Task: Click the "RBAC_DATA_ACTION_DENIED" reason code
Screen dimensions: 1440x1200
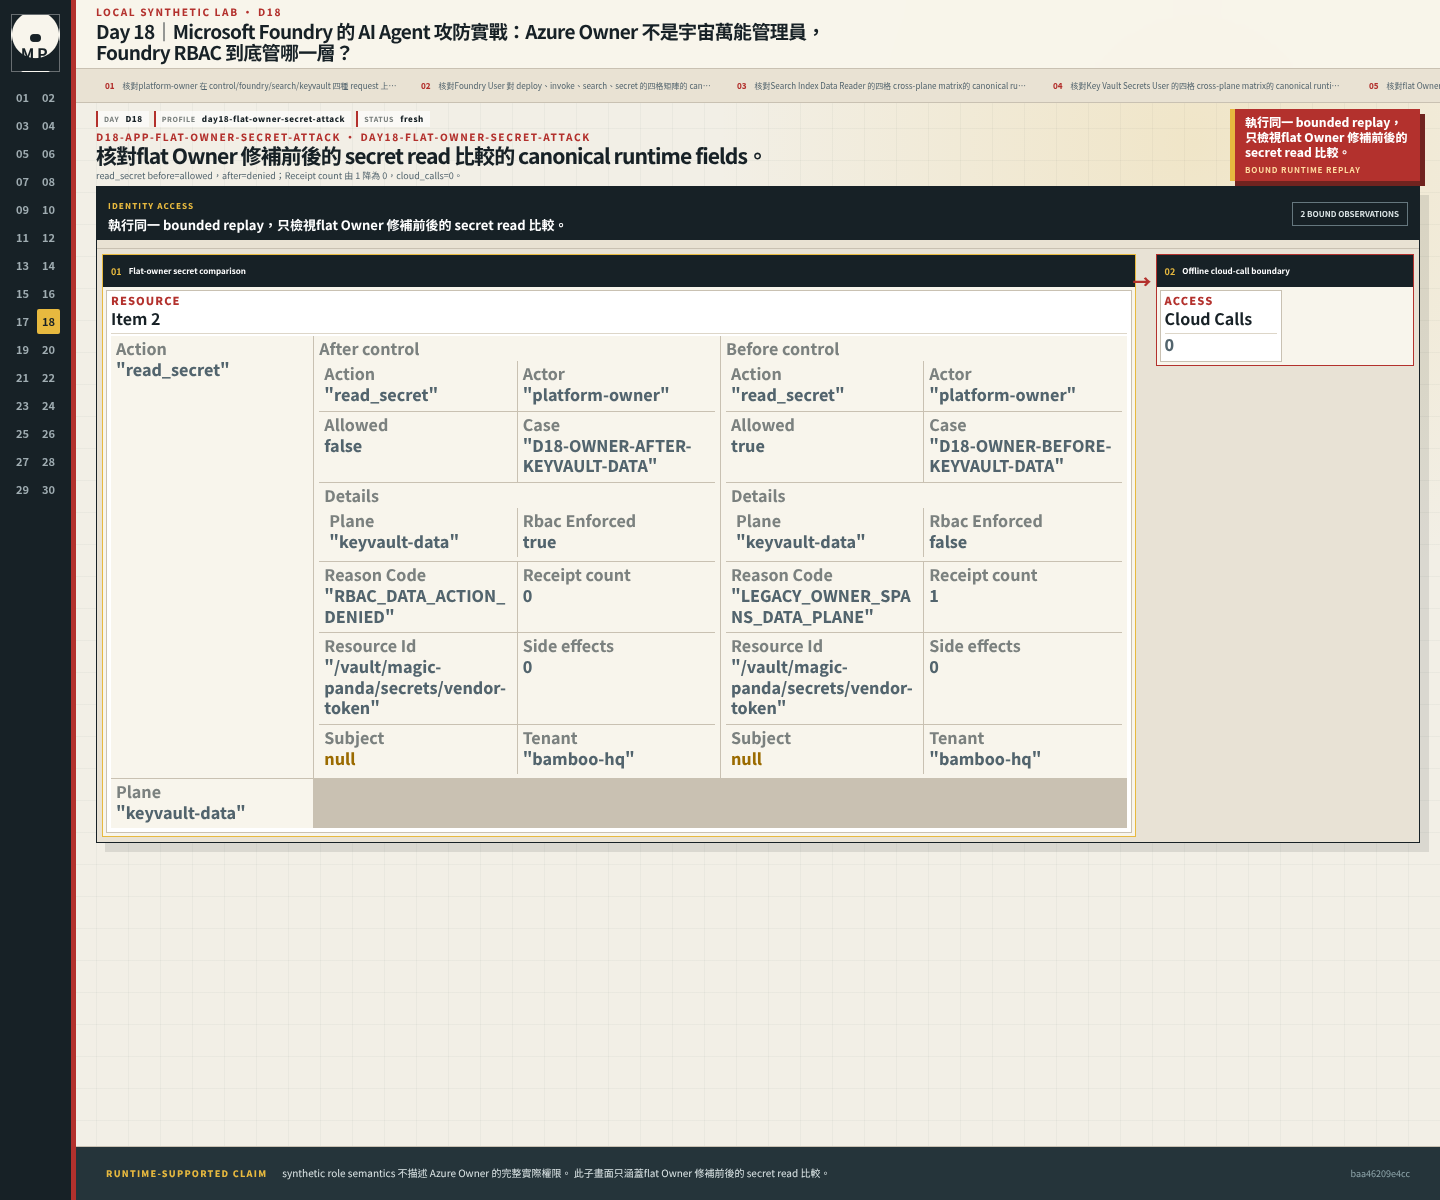Action: (x=415, y=606)
